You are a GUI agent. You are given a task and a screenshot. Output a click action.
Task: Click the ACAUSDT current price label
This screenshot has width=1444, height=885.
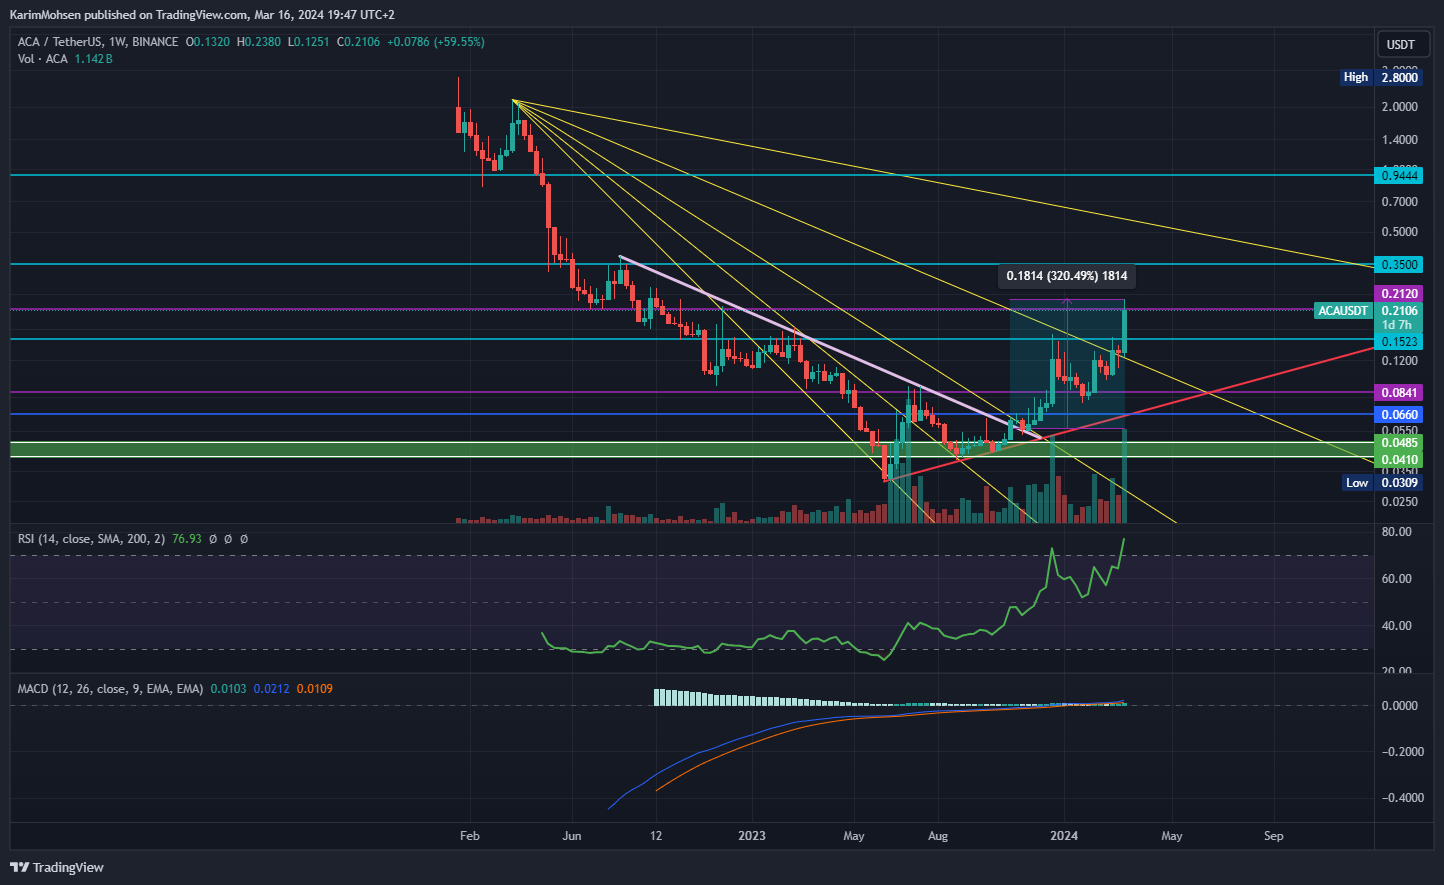[x=1343, y=311]
